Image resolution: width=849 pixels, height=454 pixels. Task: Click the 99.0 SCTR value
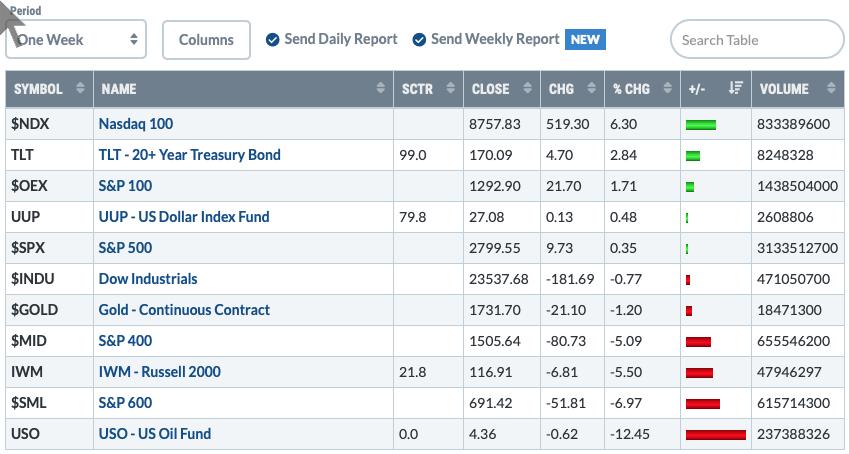click(x=413, y=155)
